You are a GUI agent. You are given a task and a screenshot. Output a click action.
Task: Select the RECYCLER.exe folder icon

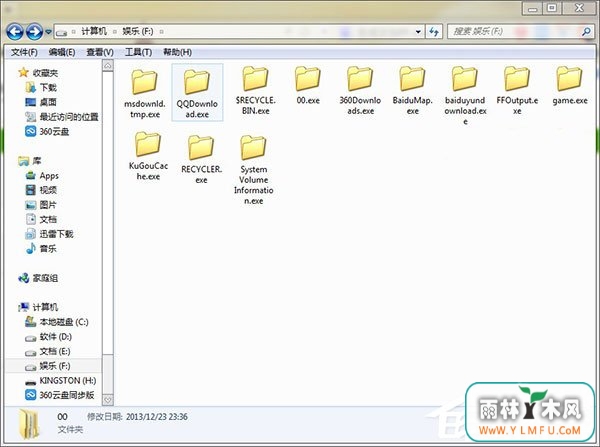pos(201,148)
